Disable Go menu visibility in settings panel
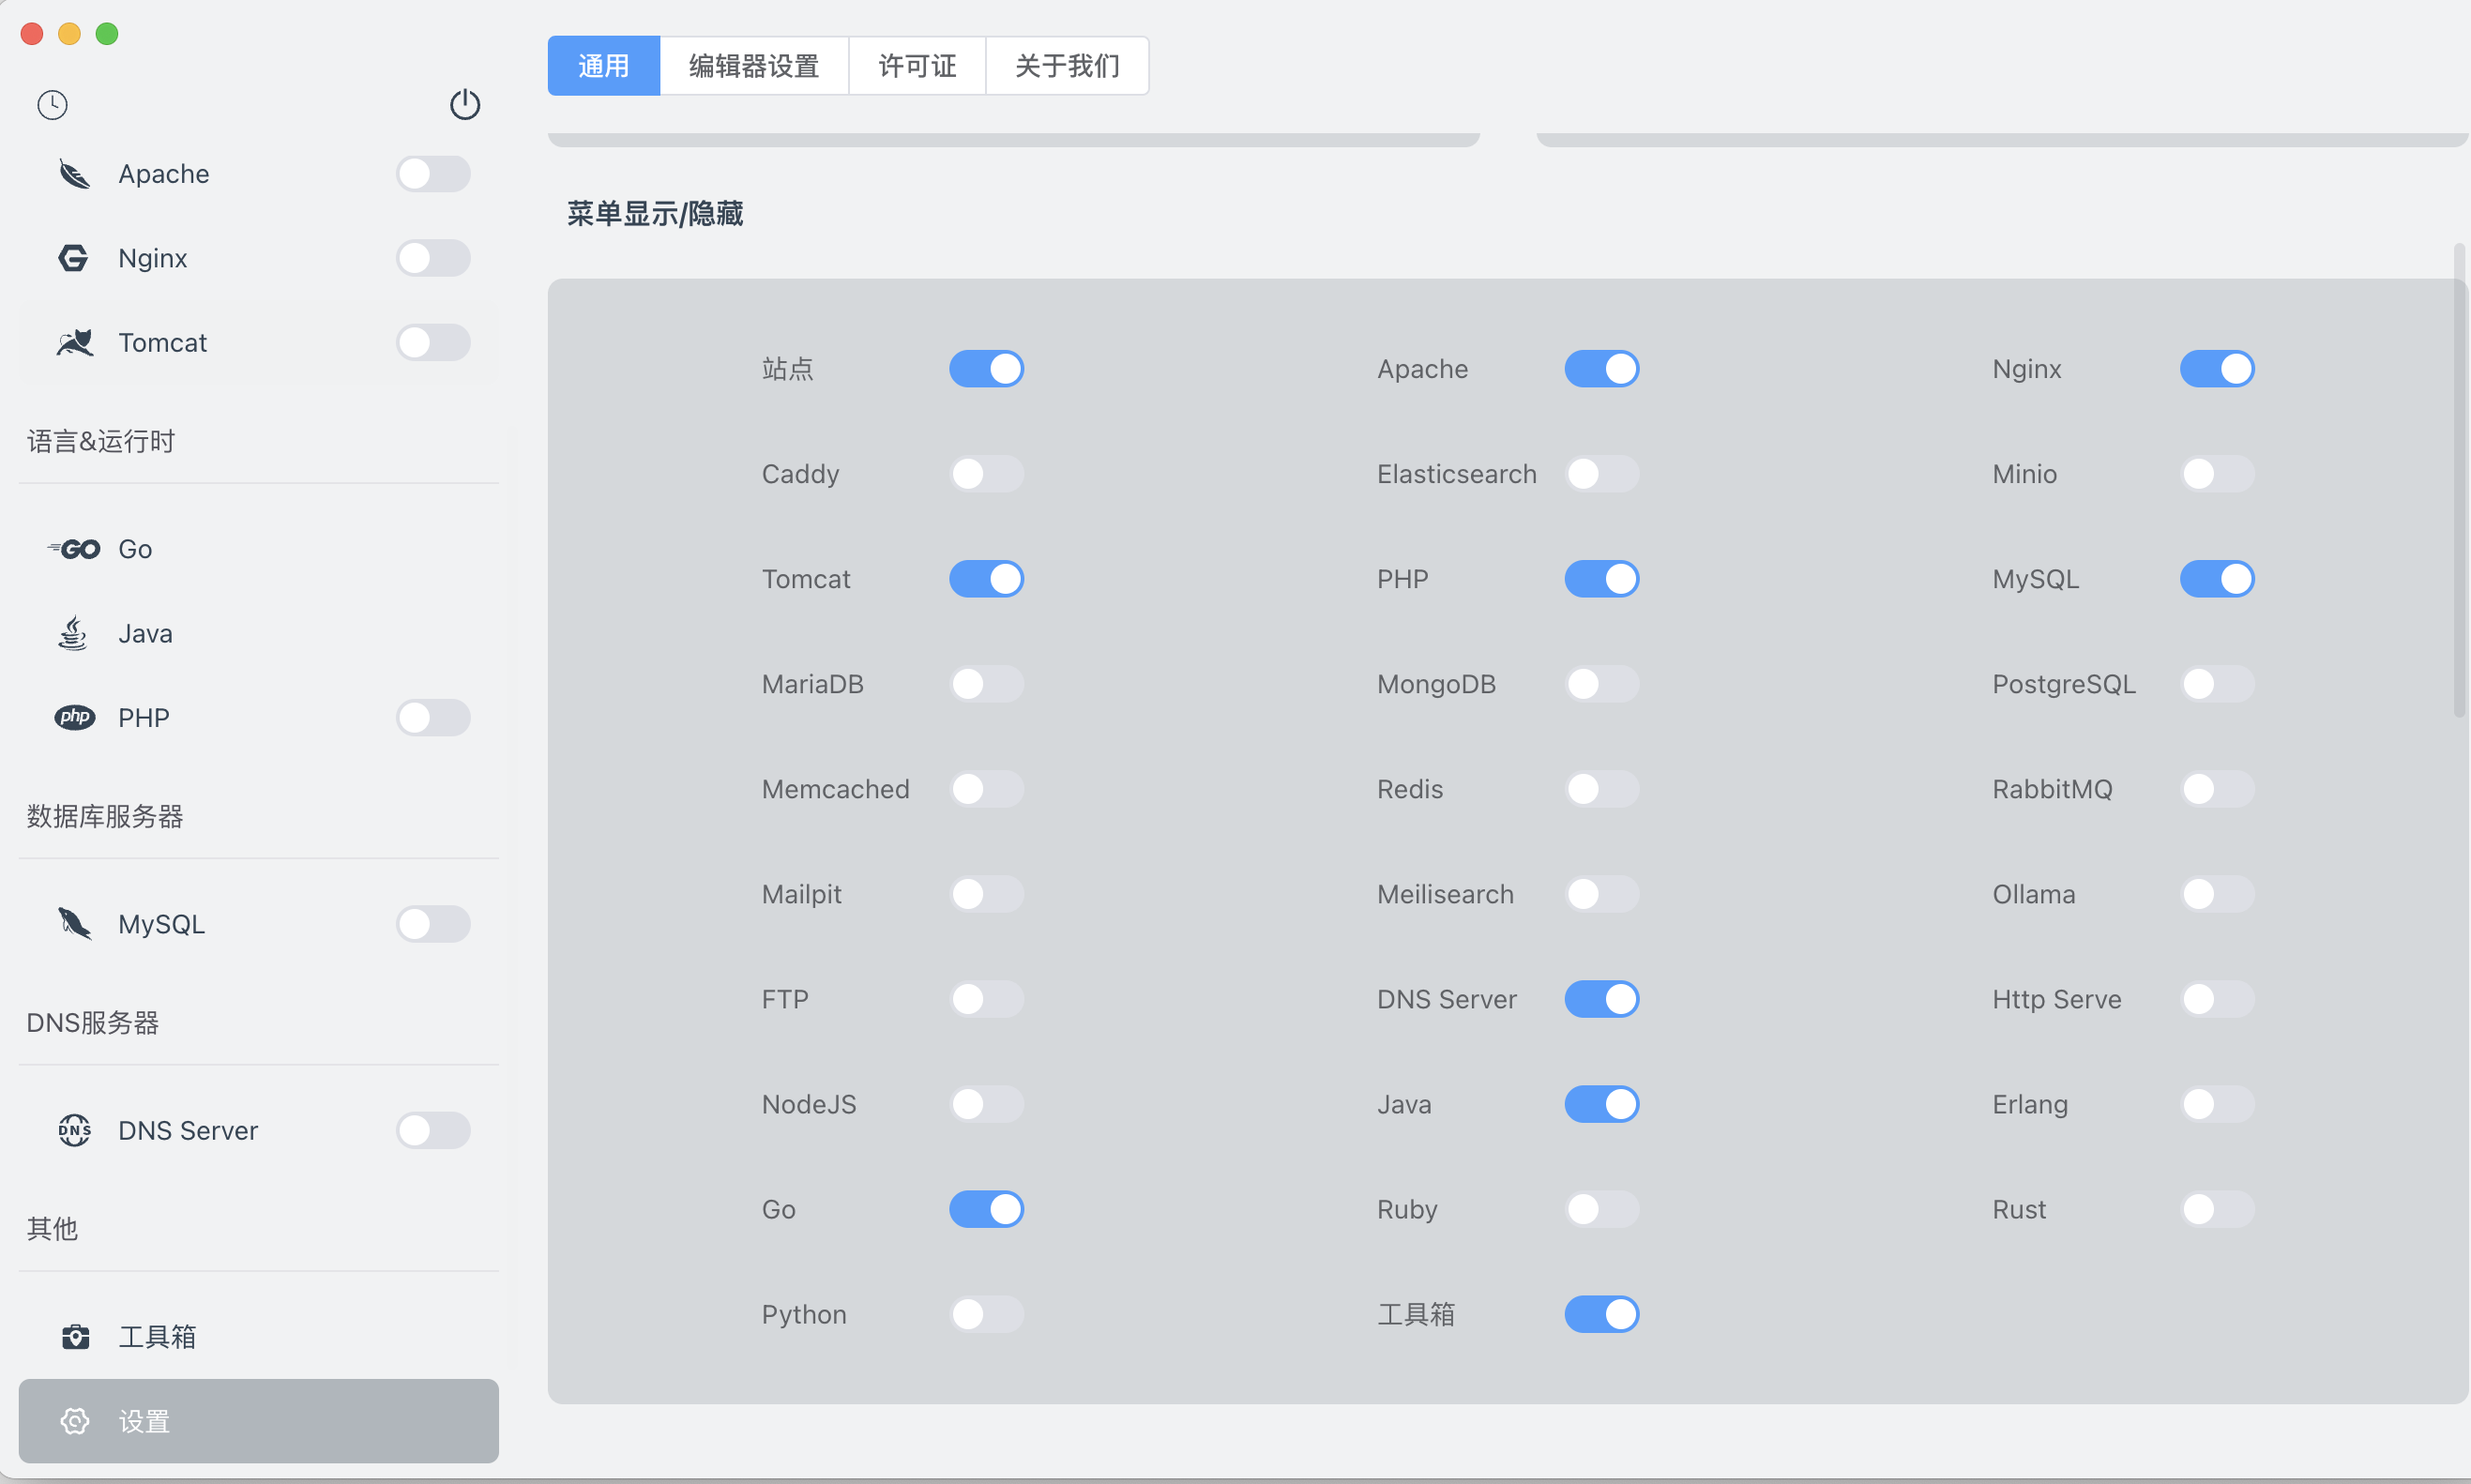Screen dimensions: 2471x1484 point(986,1209)
